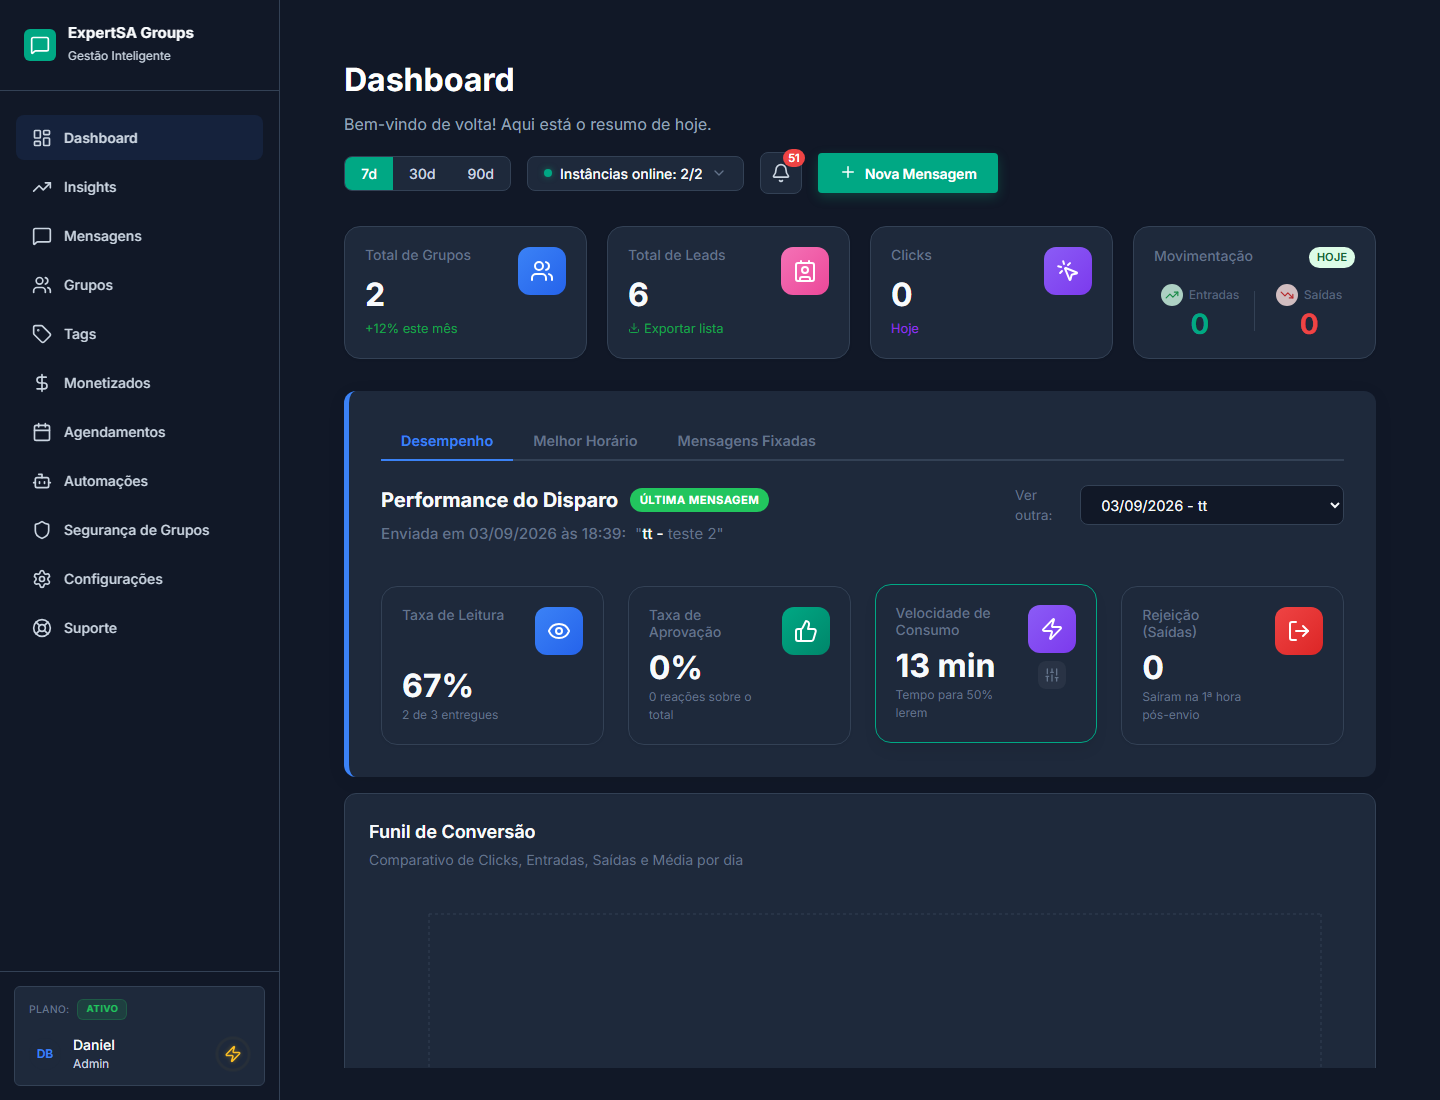This screenshot has width=1440, height=1100.
Task: Open Configurações in the sidebar
Action: (139, 579)
